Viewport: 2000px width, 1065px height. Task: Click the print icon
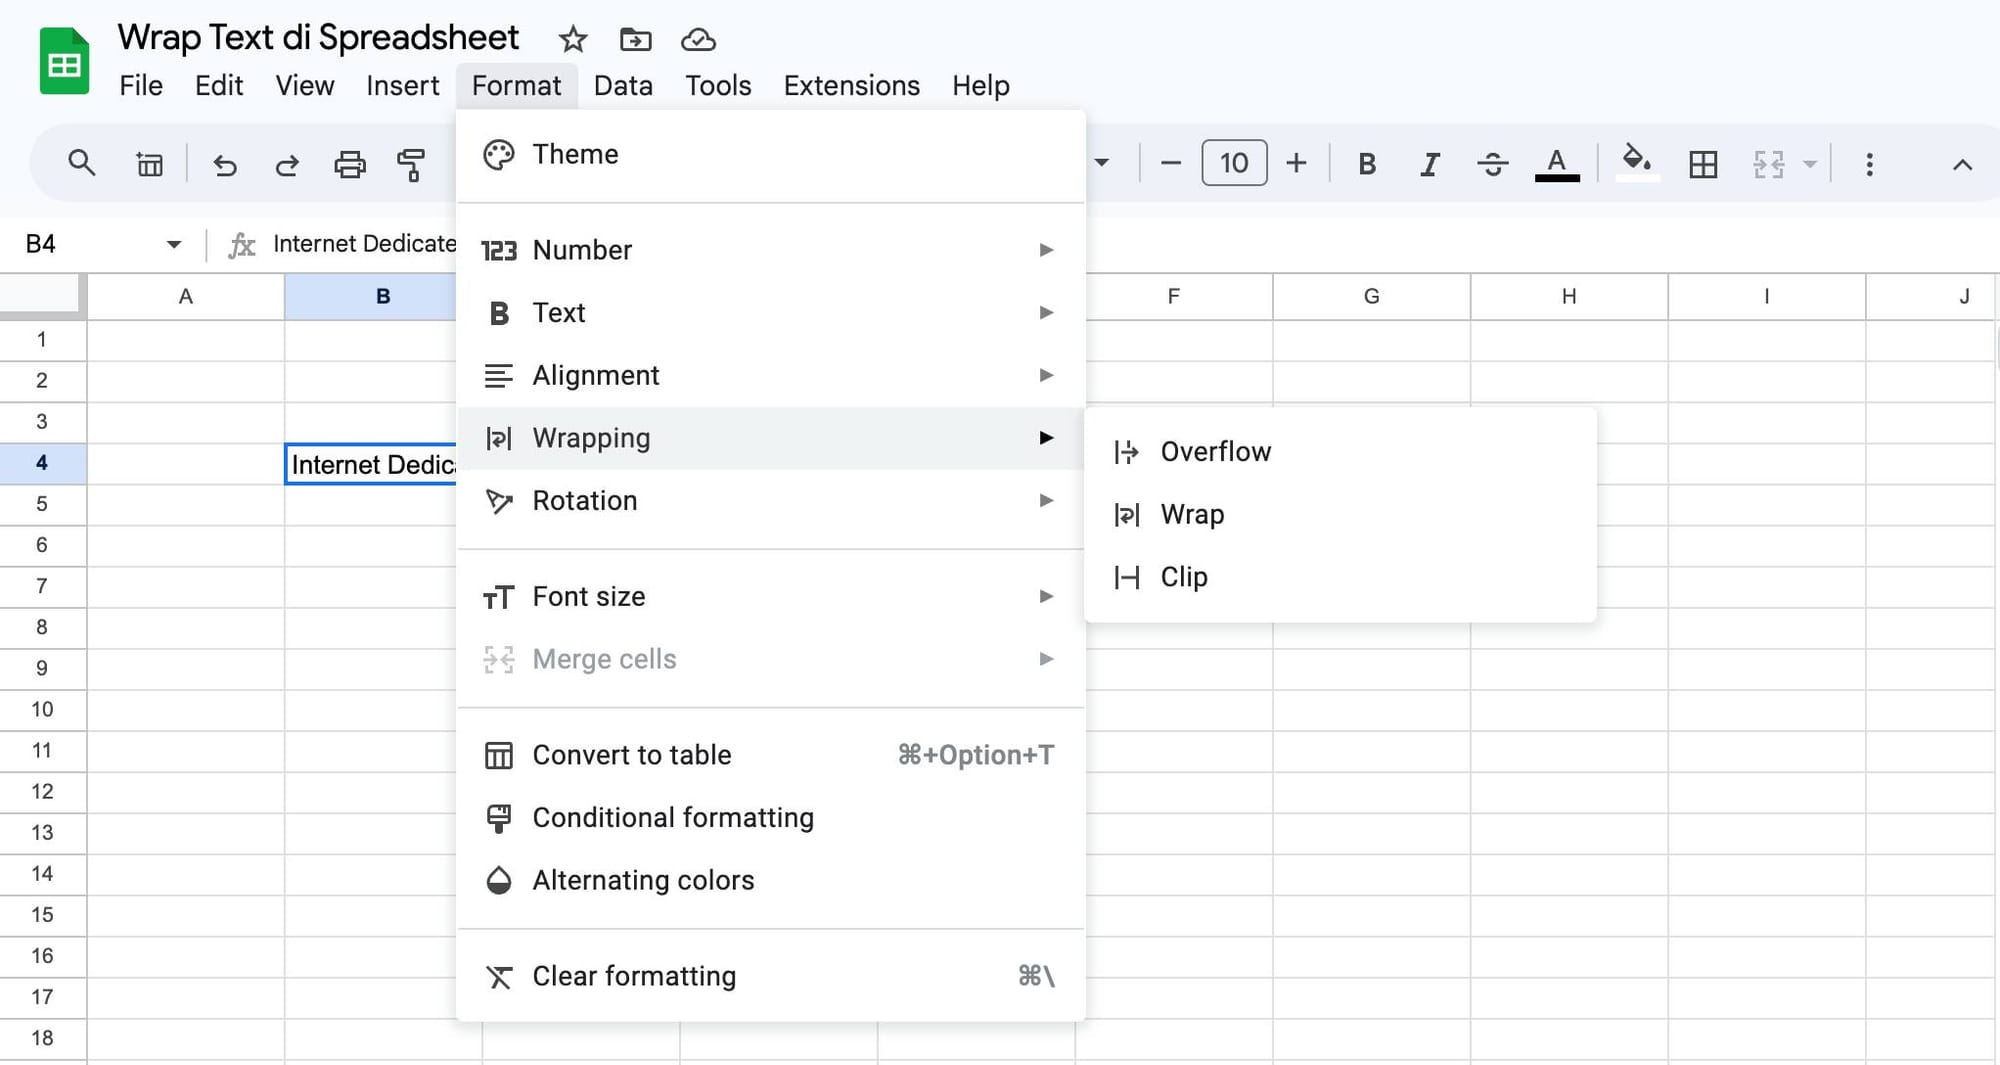point(349,164)
